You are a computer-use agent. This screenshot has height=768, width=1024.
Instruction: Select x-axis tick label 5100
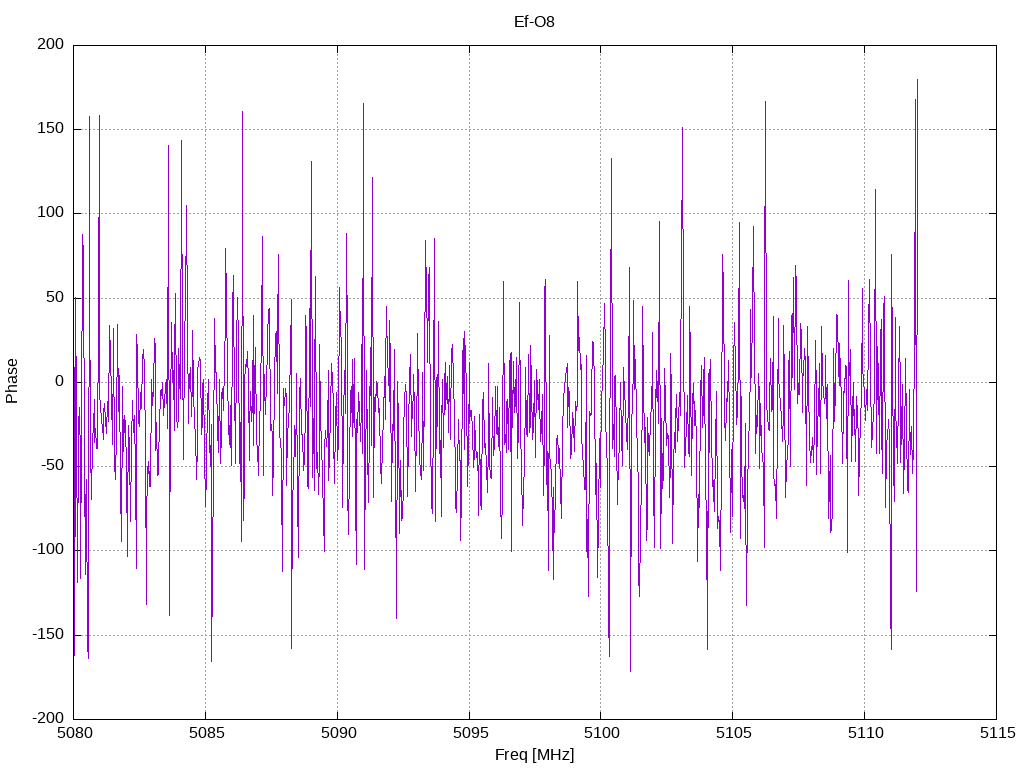[x=602, y=733]
